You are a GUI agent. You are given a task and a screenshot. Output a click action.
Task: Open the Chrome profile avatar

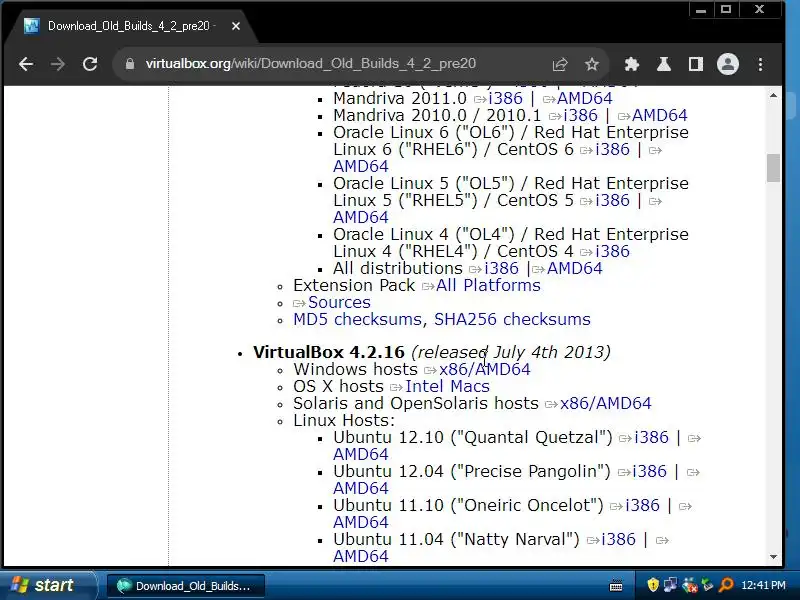[x=728, y=64]
